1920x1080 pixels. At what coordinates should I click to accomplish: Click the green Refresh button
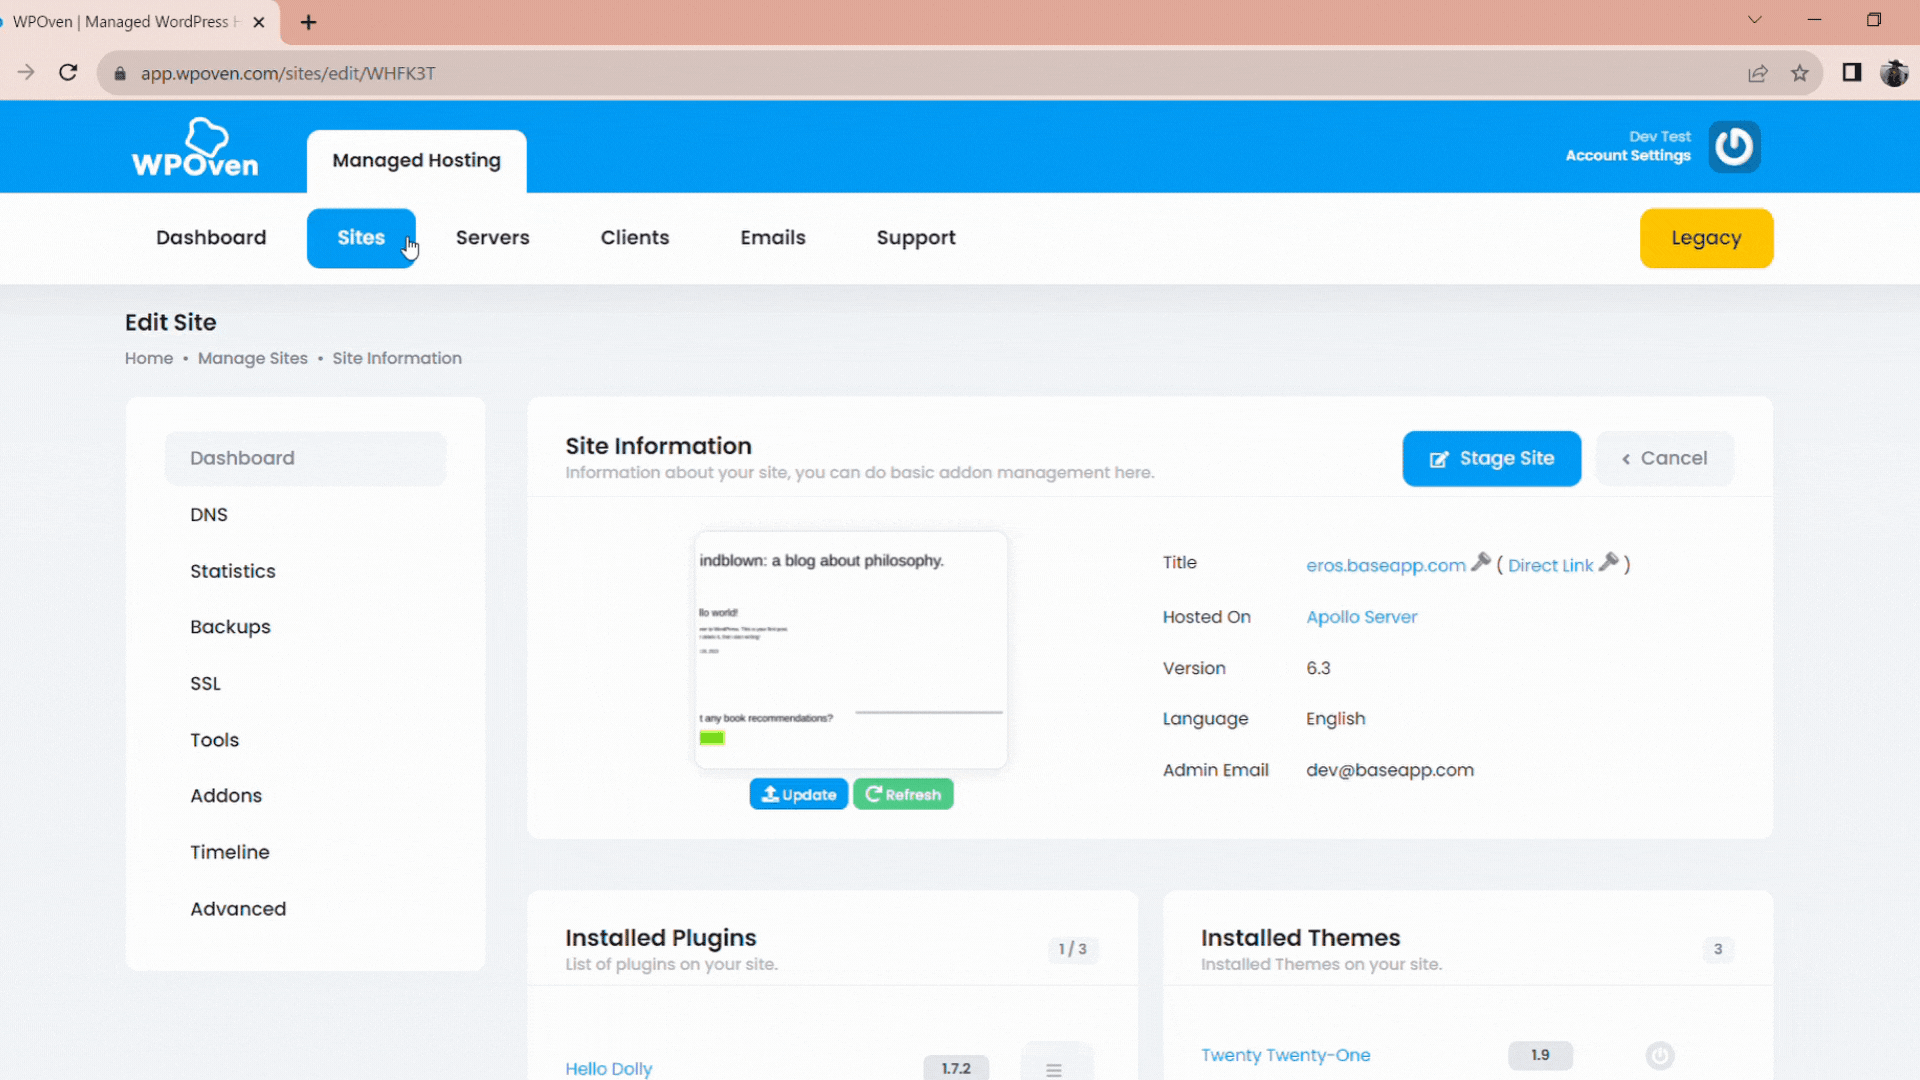[x=903, y=794]
